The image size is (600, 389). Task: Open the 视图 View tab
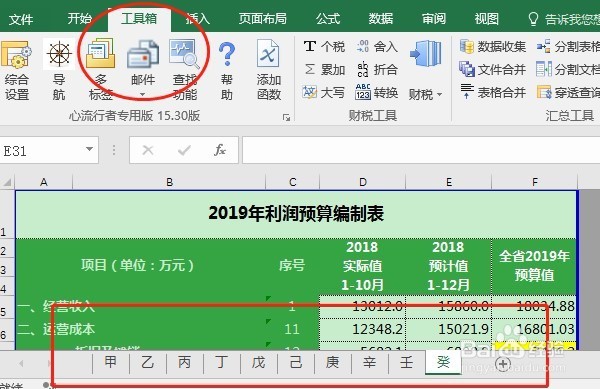point(486,18)
